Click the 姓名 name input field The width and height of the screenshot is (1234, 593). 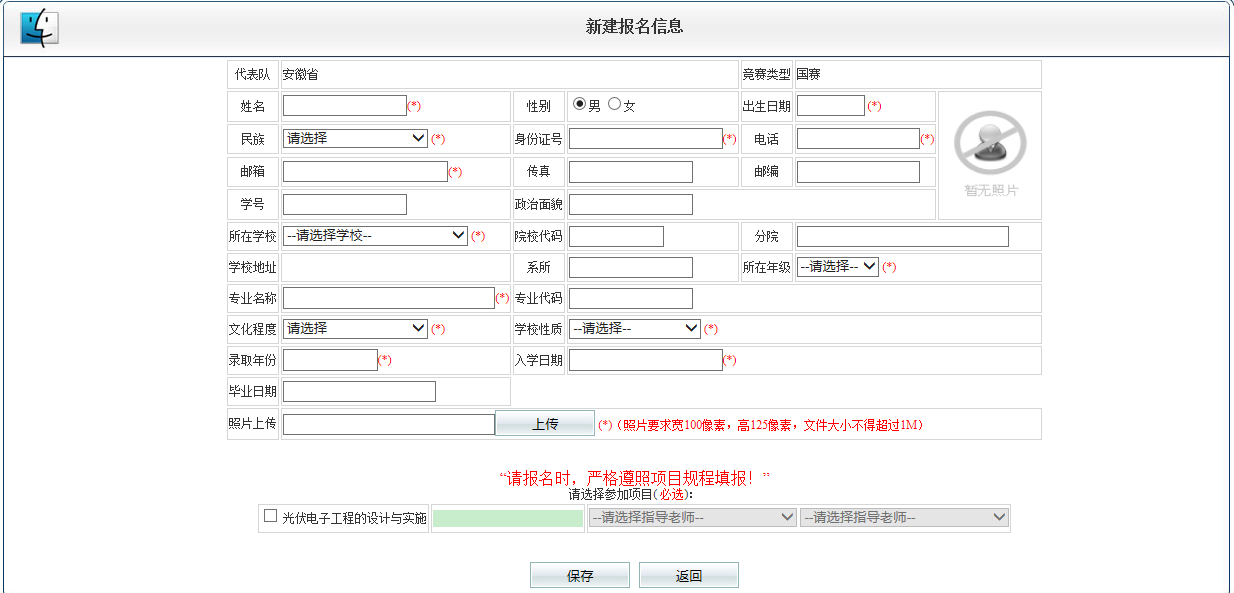point(344,105)
